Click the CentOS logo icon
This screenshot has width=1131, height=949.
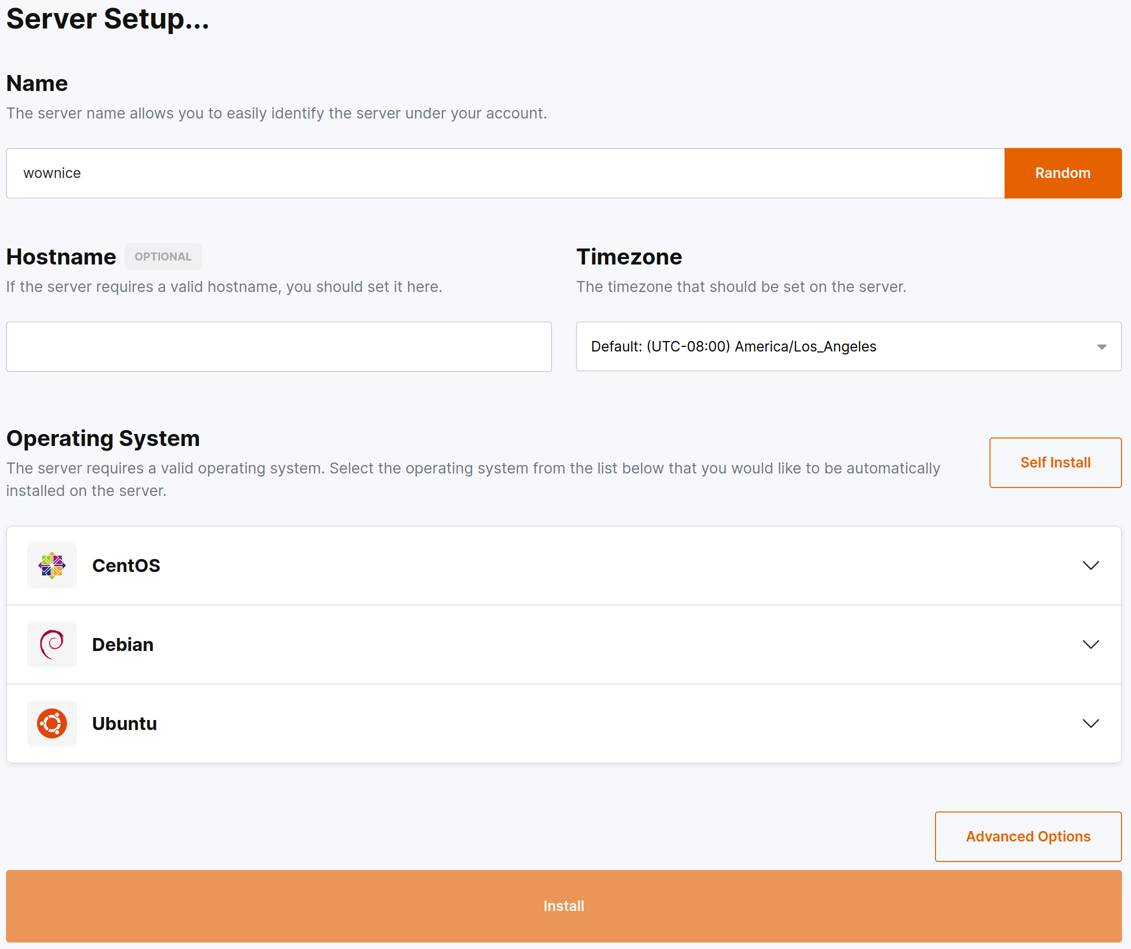(52, 566)
